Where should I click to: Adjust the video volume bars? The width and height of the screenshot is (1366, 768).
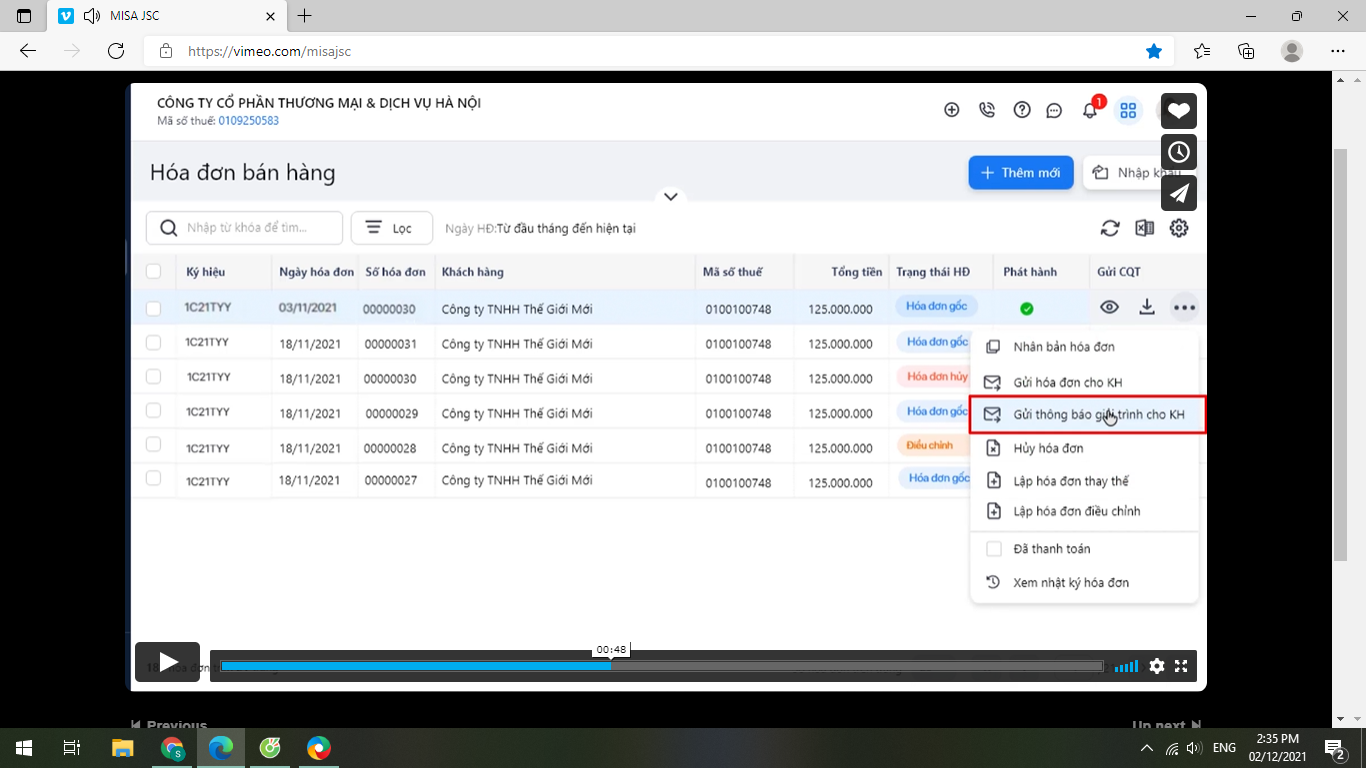pyautogui.click(x=1126, y=666)
